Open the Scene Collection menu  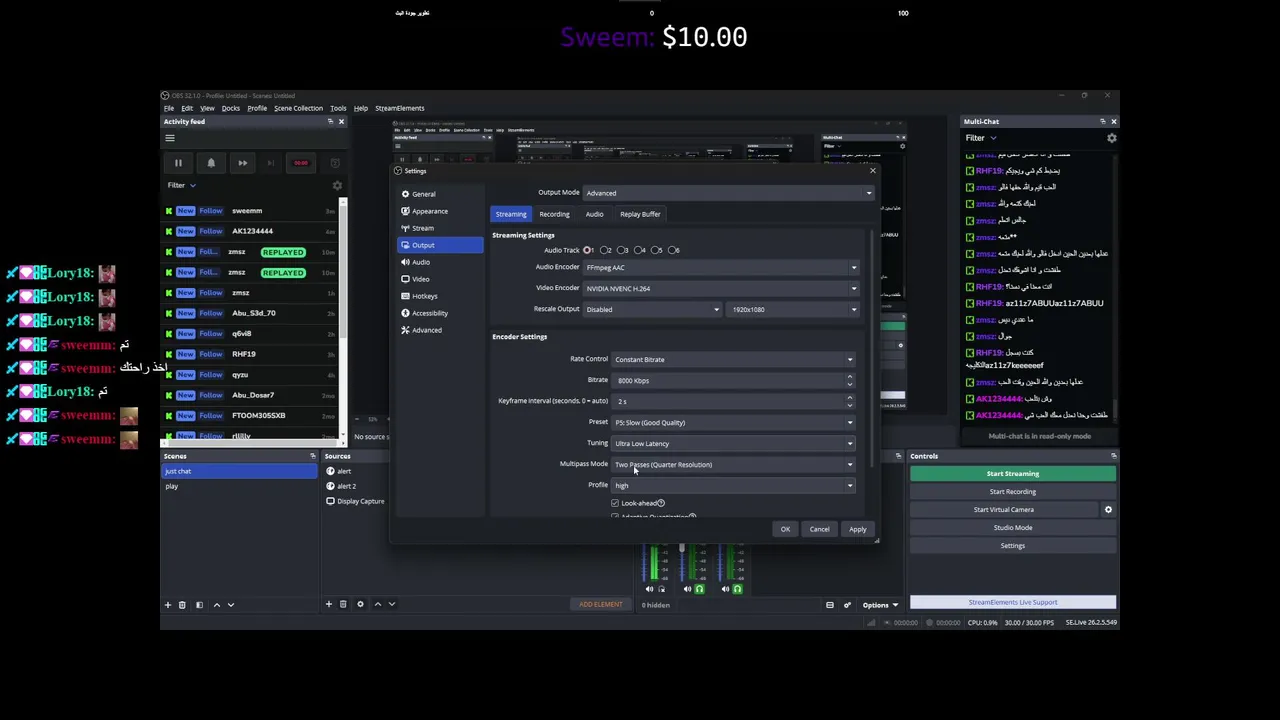[298, 108]
